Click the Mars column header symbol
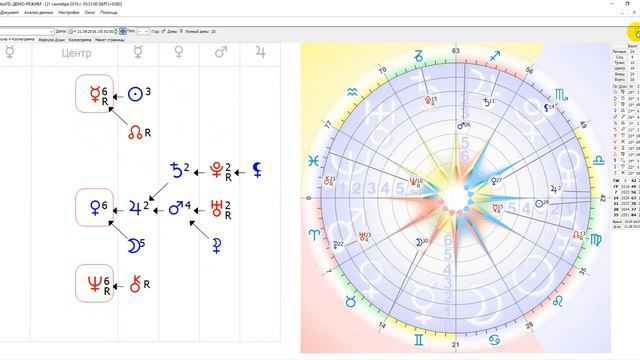 (x=220, y=52)
